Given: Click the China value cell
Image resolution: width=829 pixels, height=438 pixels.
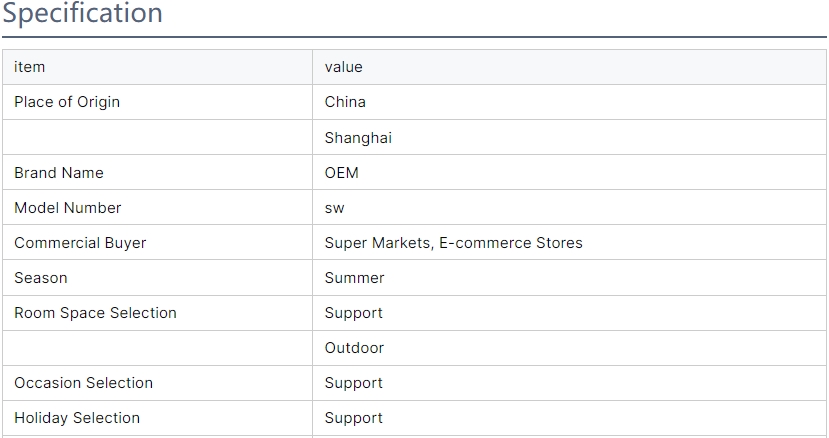Looking at the screenshot, I should click(345, 102).
